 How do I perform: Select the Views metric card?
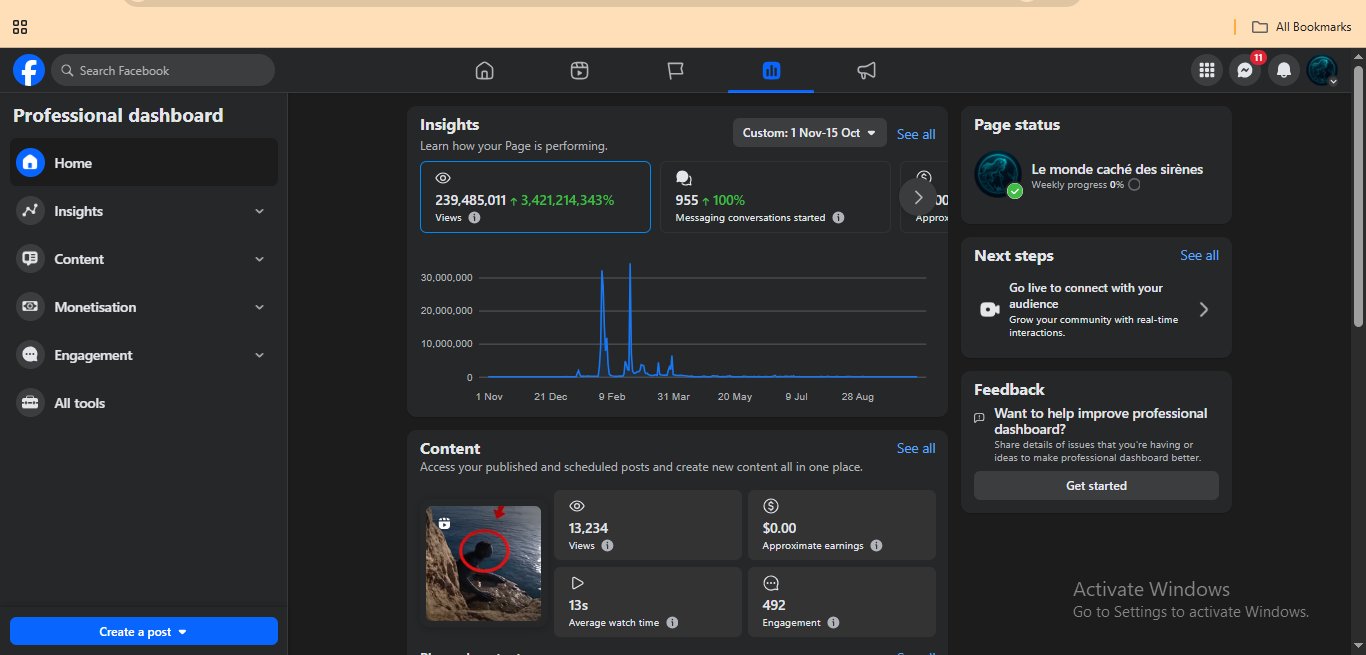click(x=535, y=197)
